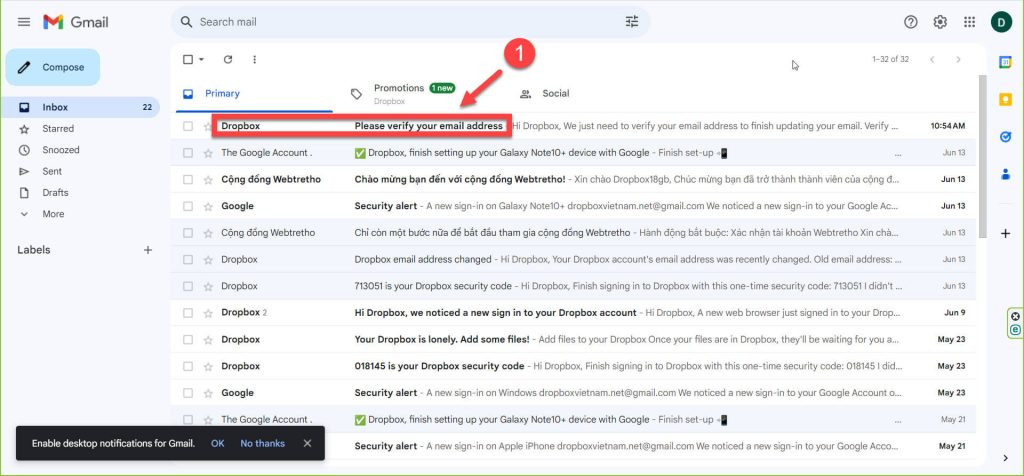Viewport: 1024px width, 476px height.
Task: Check the Google Security alert Jun 13 checkbox
Action: [188, 206]
